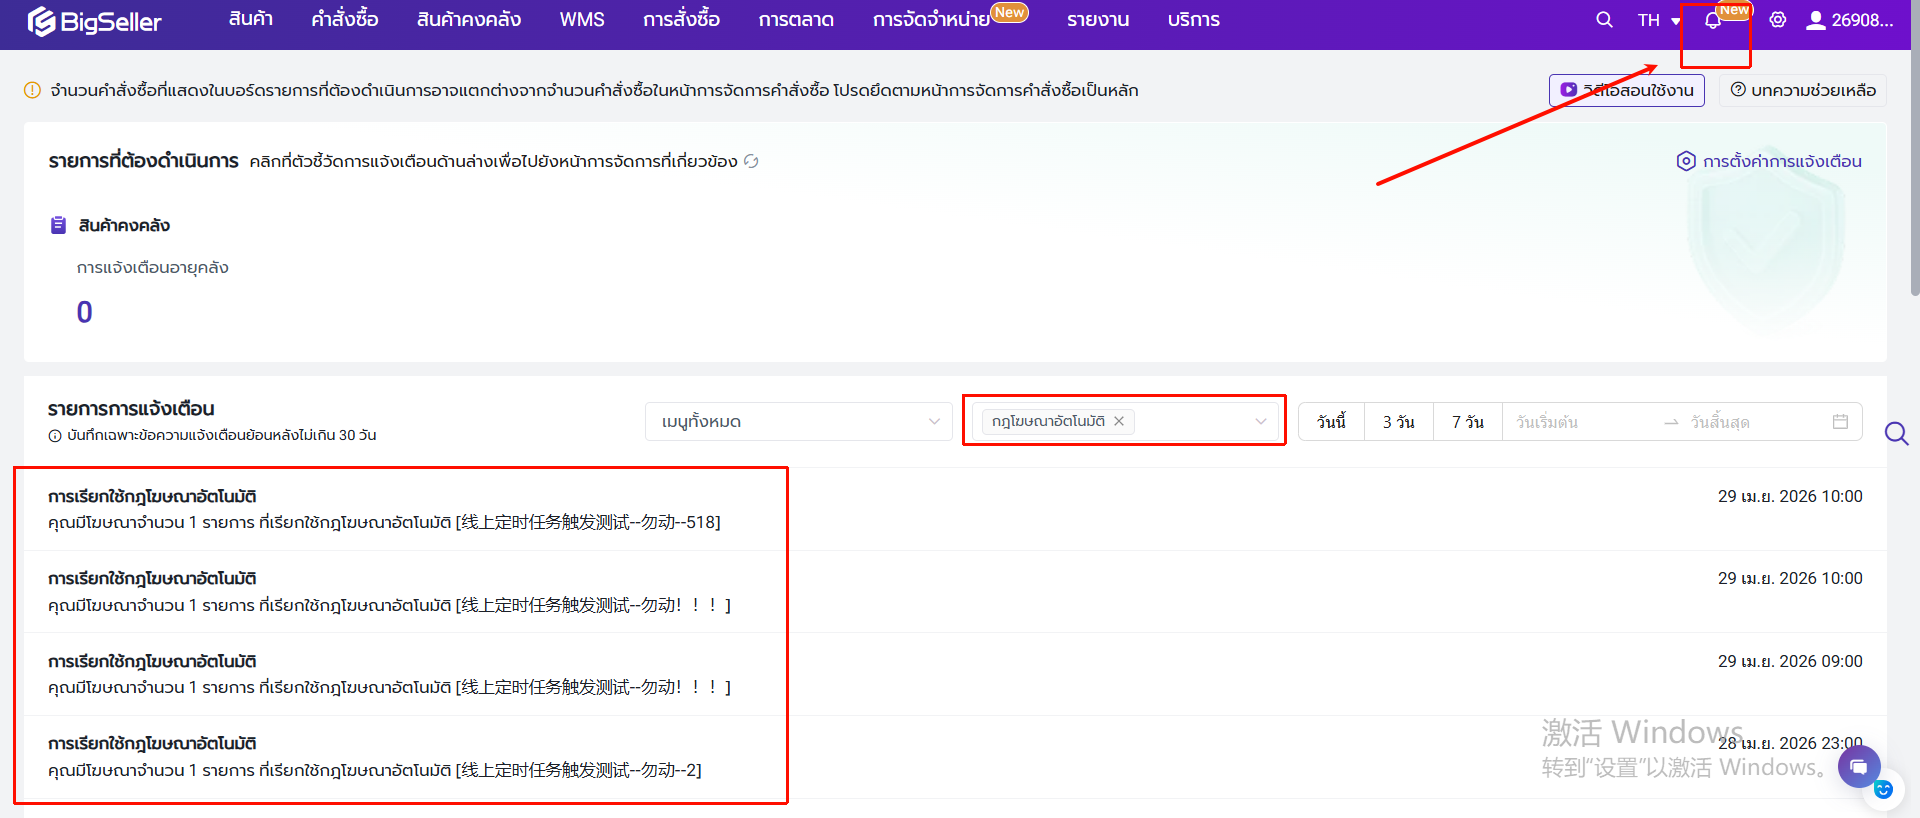Select the 3 วัน date range option
1920x818 pixels.
[x=1398, y=422]
